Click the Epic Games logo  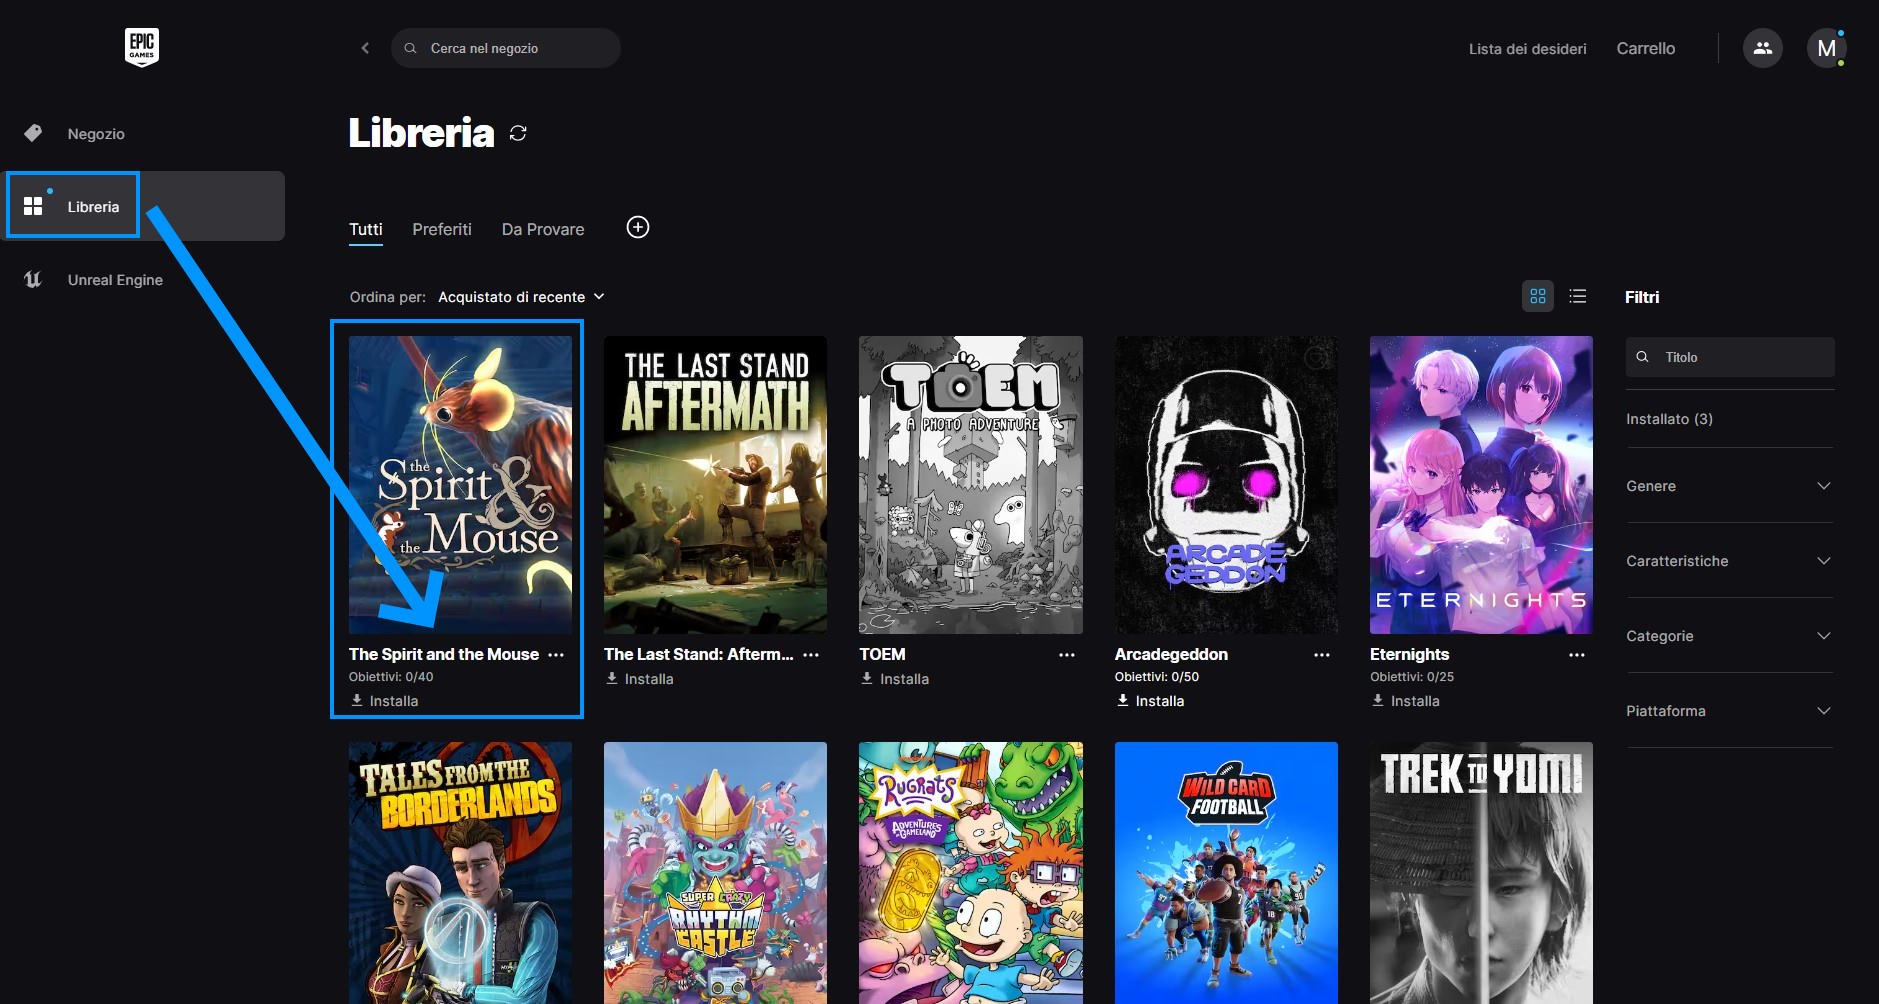coord(142,47)
